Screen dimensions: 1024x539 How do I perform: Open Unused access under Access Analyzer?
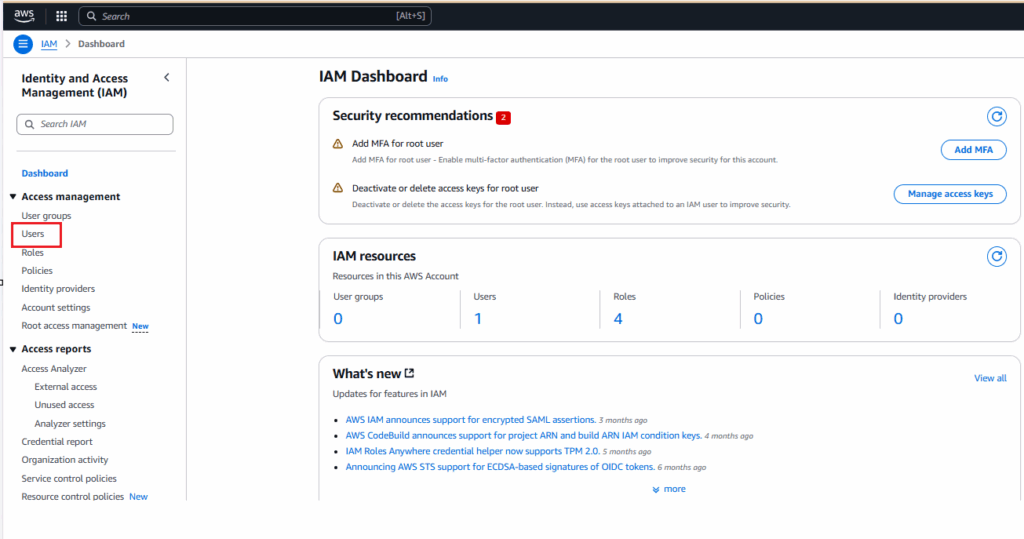(64, 405)
